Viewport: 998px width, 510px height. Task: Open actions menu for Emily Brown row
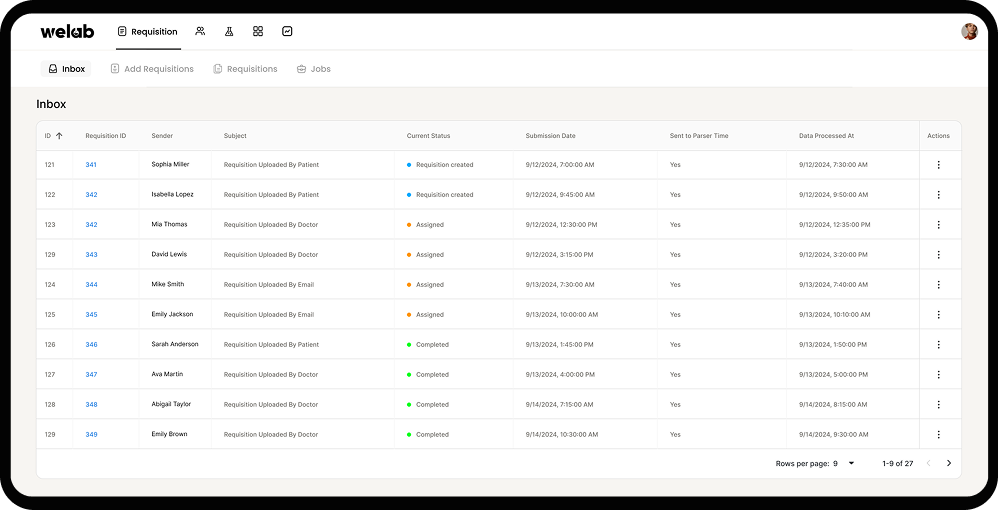(x=938, y=434)
